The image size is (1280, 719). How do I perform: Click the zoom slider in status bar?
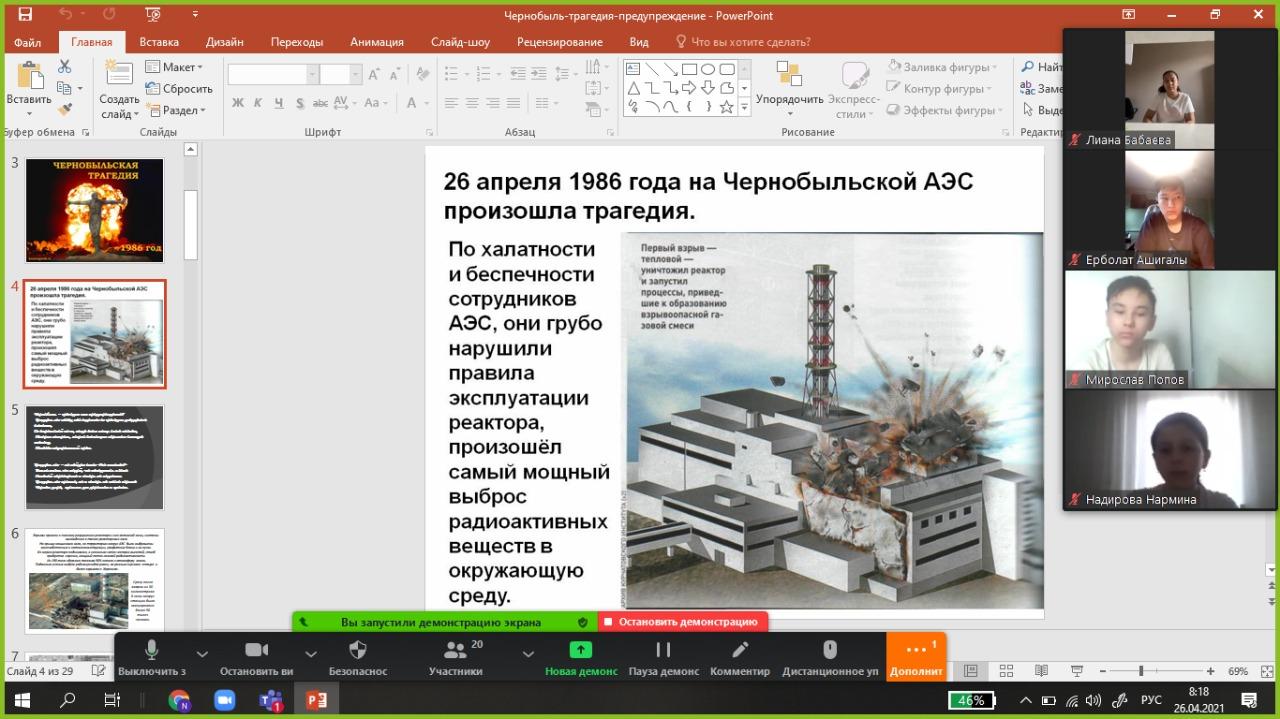(x=1141, y=671)
